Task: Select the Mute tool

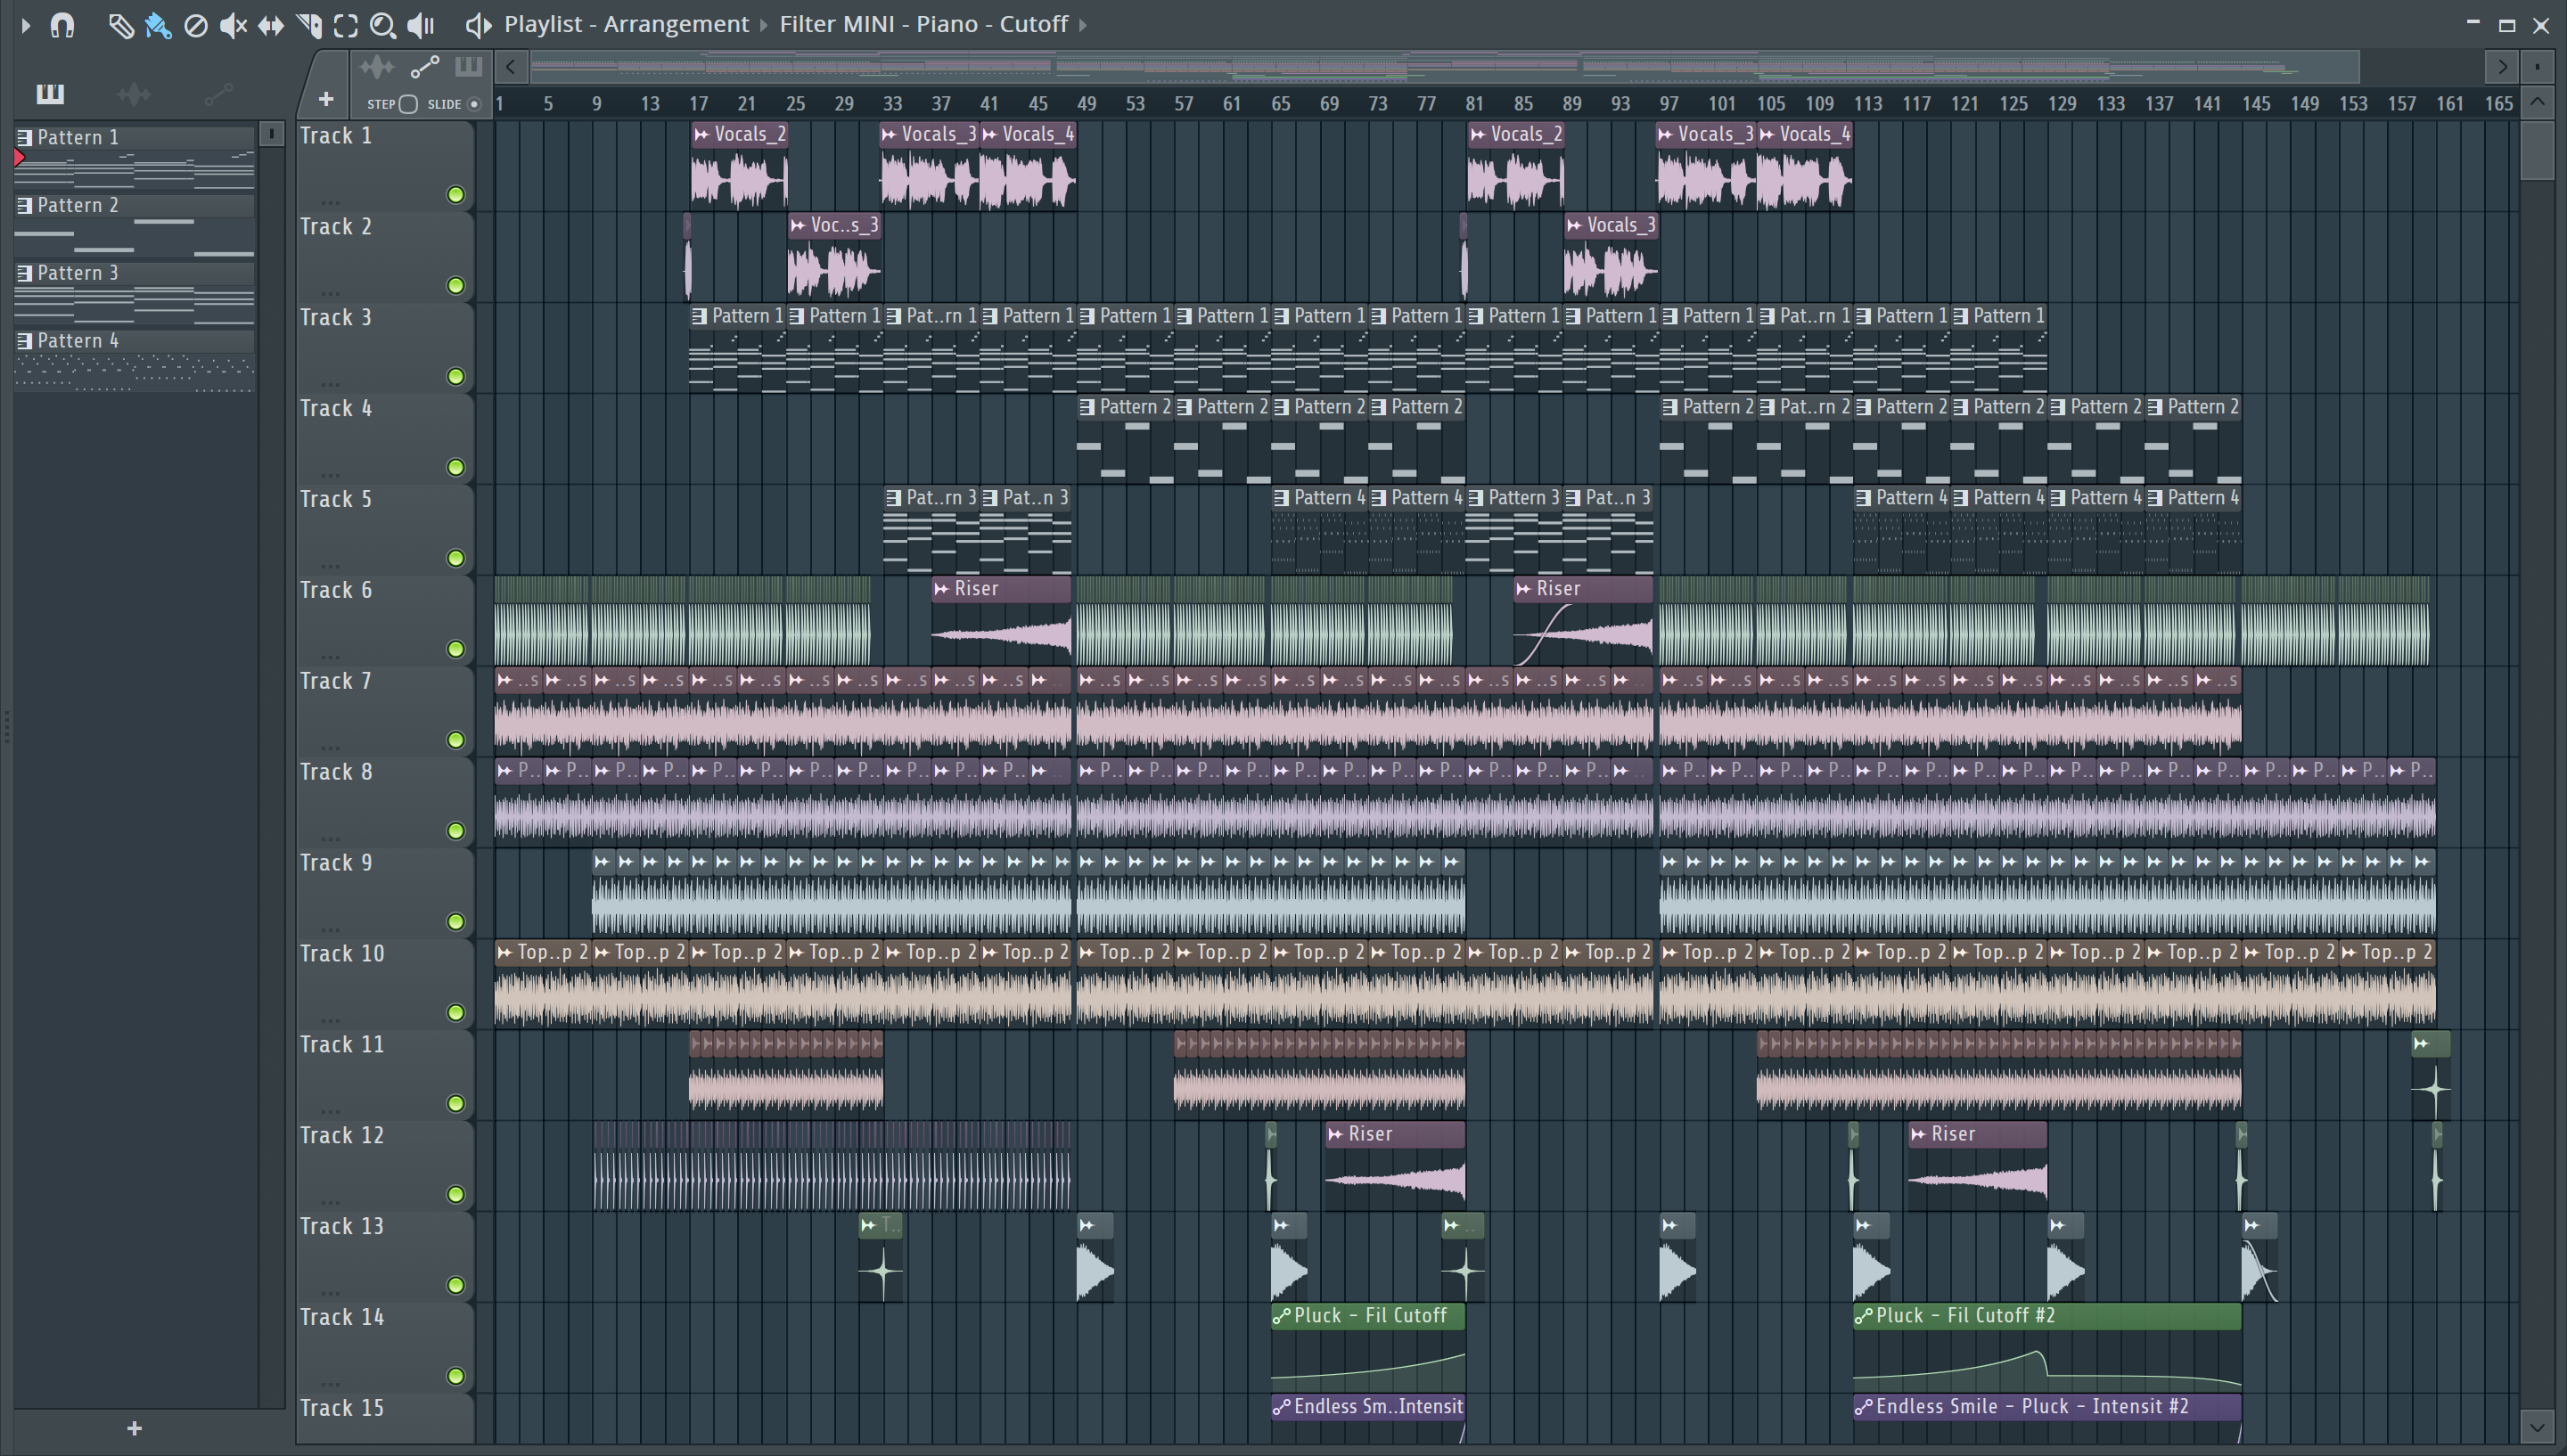Action: [x=233, y=25]
